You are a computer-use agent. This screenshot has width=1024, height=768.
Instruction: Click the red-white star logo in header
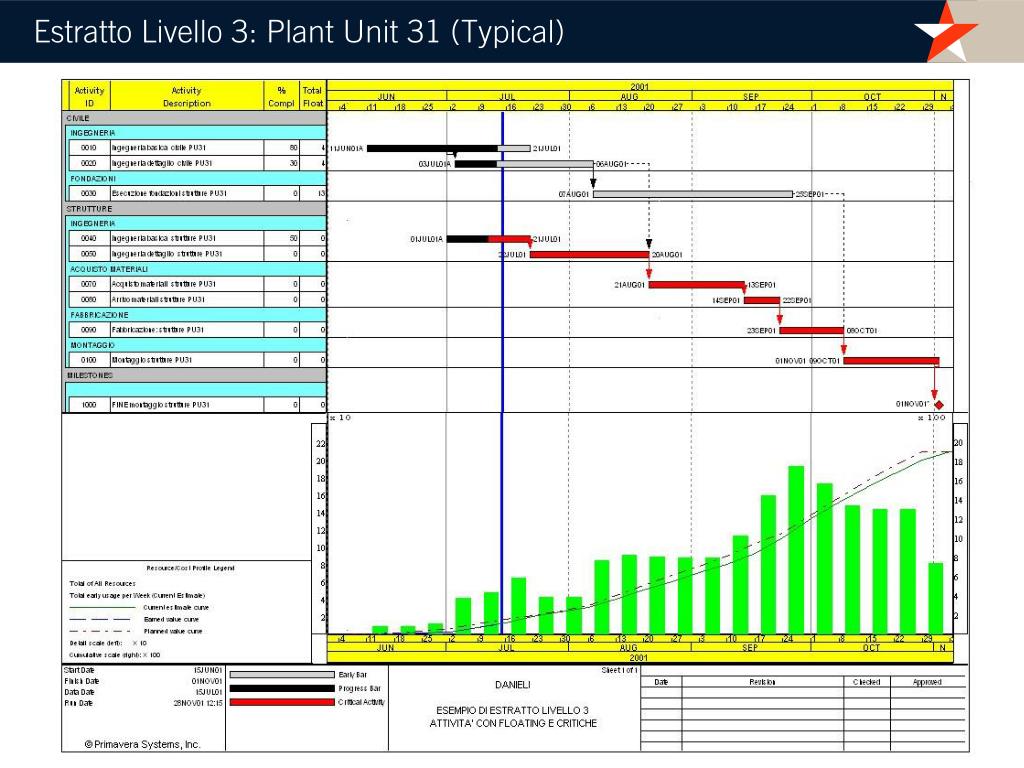(x=946, y=30)
